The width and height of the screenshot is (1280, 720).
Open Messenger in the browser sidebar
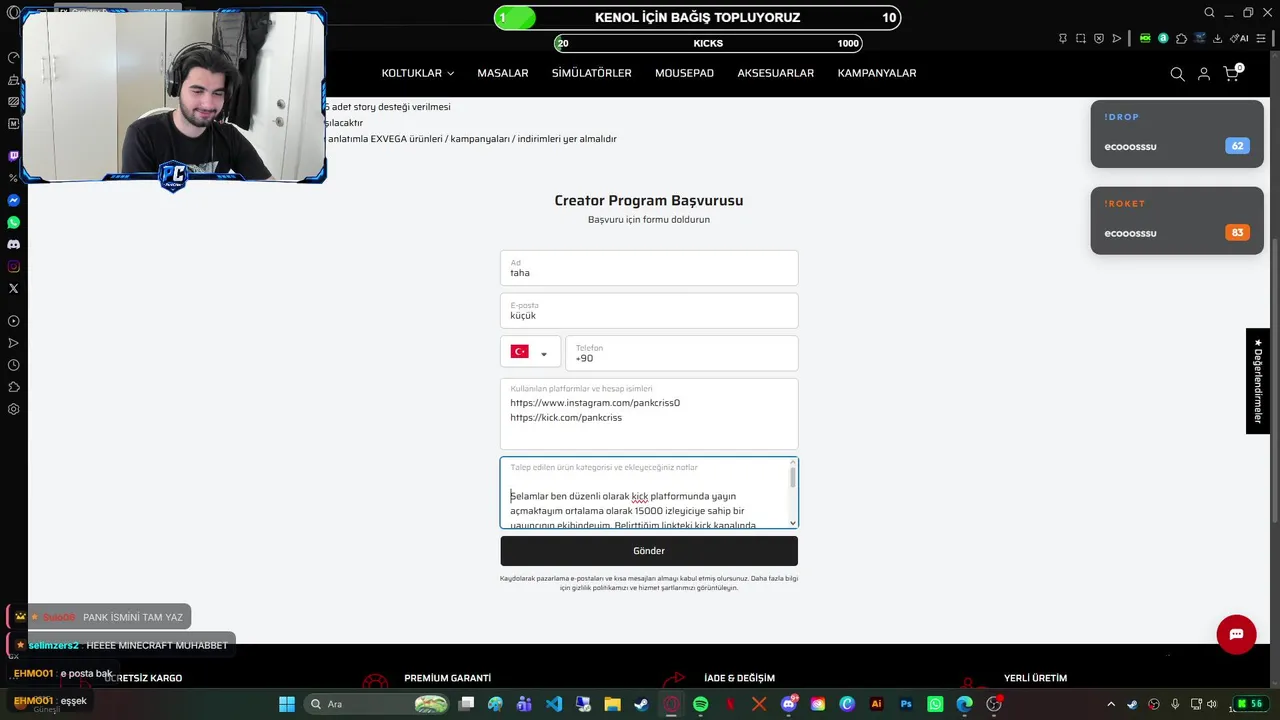tap(14, 200)
